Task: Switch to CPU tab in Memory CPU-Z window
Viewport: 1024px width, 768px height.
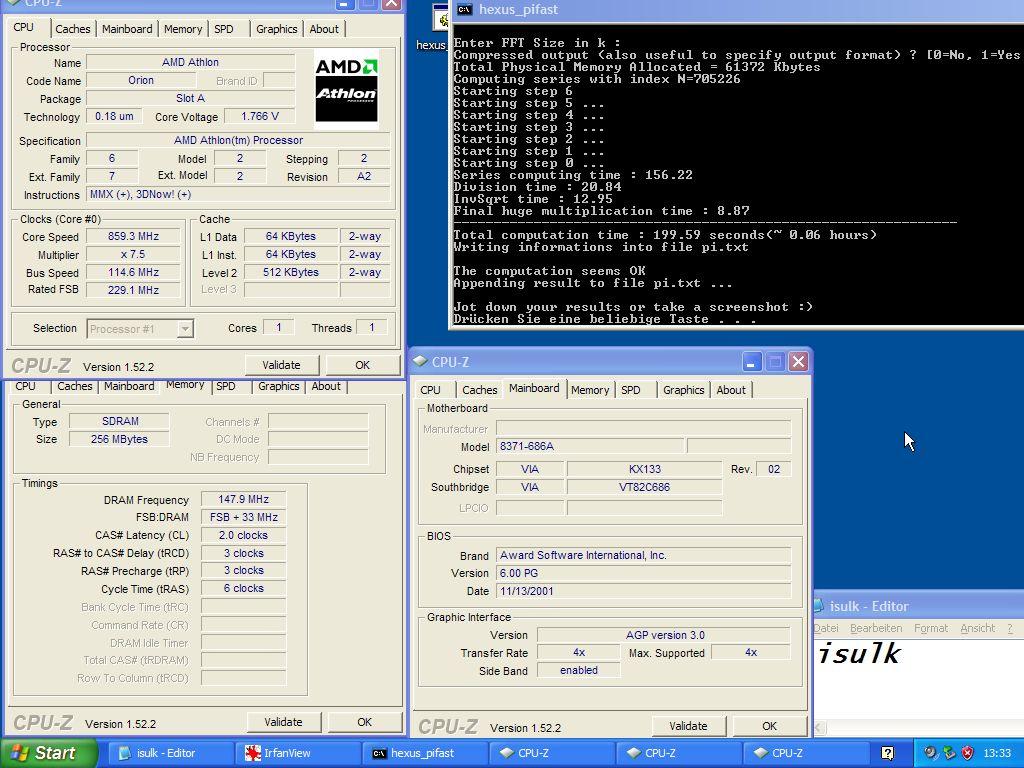Action: 25,386
